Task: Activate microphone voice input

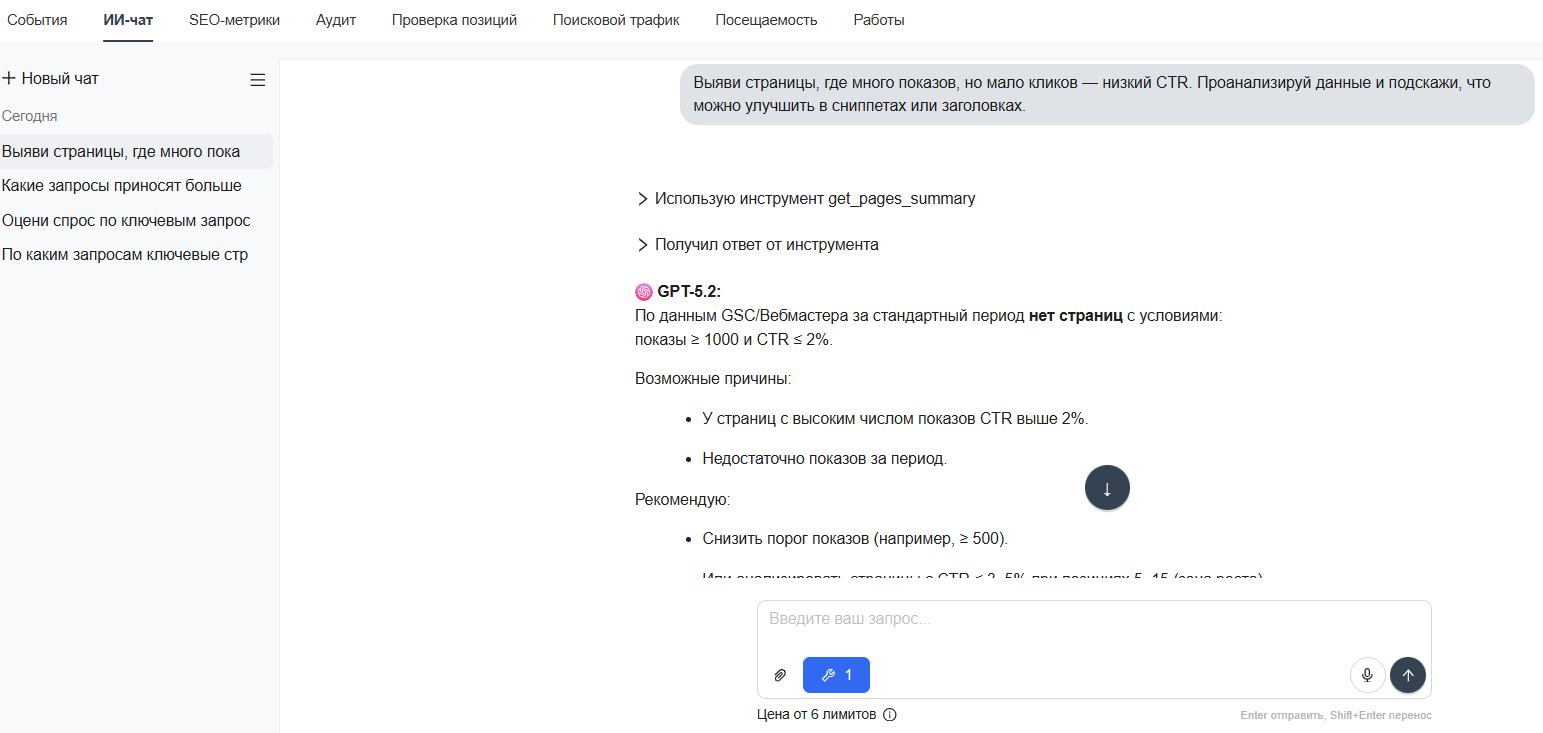Action: pos(1367,675)
